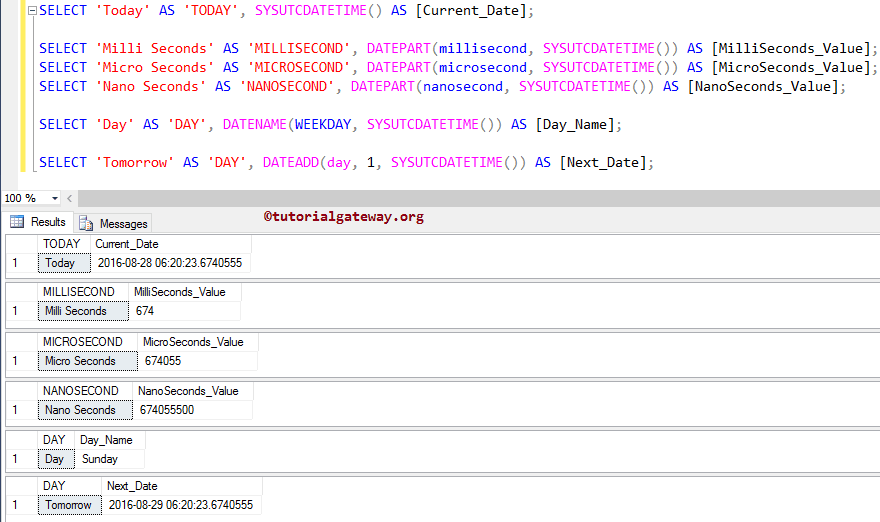Collapse the SQL code block outline toggle
Viewport: 880px width, 522px height.
click(33, 11)
